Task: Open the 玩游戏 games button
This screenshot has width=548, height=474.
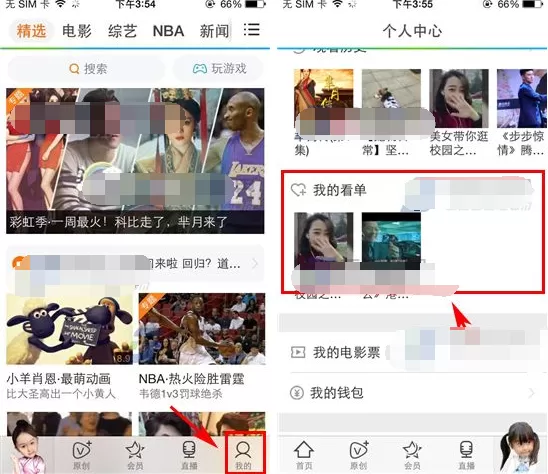Action: click(219, 69)
